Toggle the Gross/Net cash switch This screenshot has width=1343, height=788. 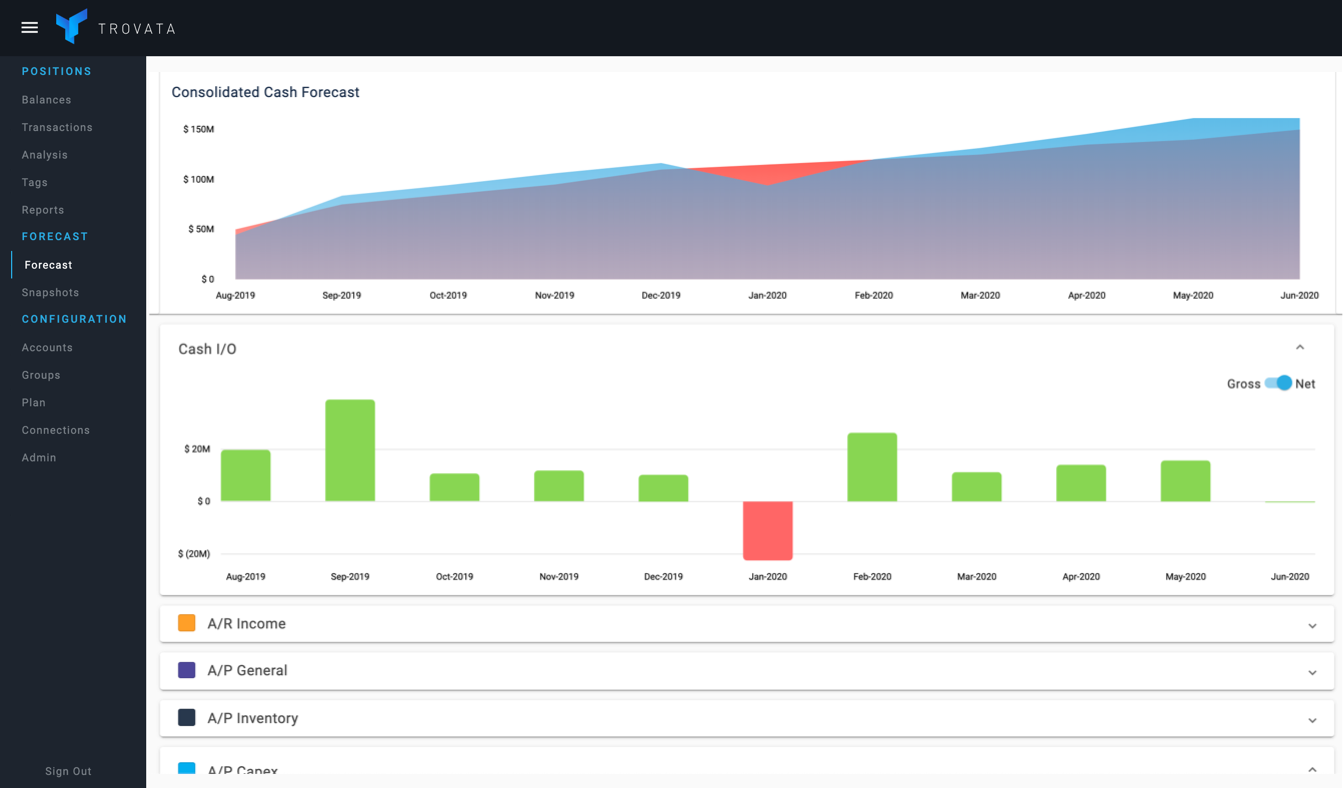pyautogui.click(x=1279, y=384)
